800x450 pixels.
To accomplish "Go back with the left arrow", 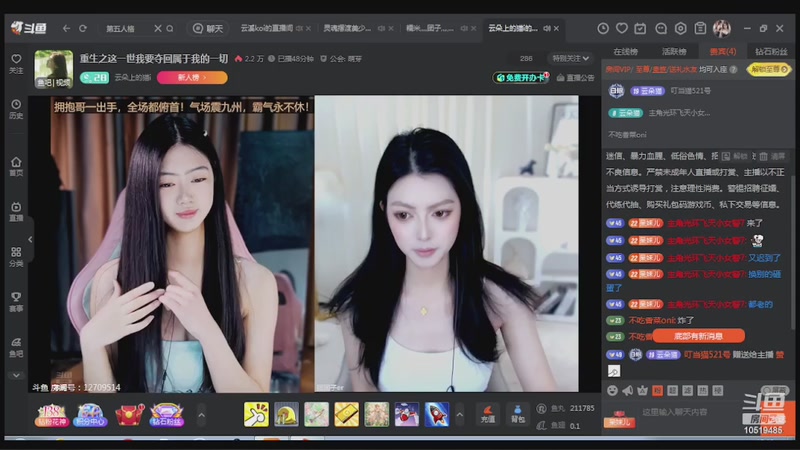I will click(x=66, y=29).
